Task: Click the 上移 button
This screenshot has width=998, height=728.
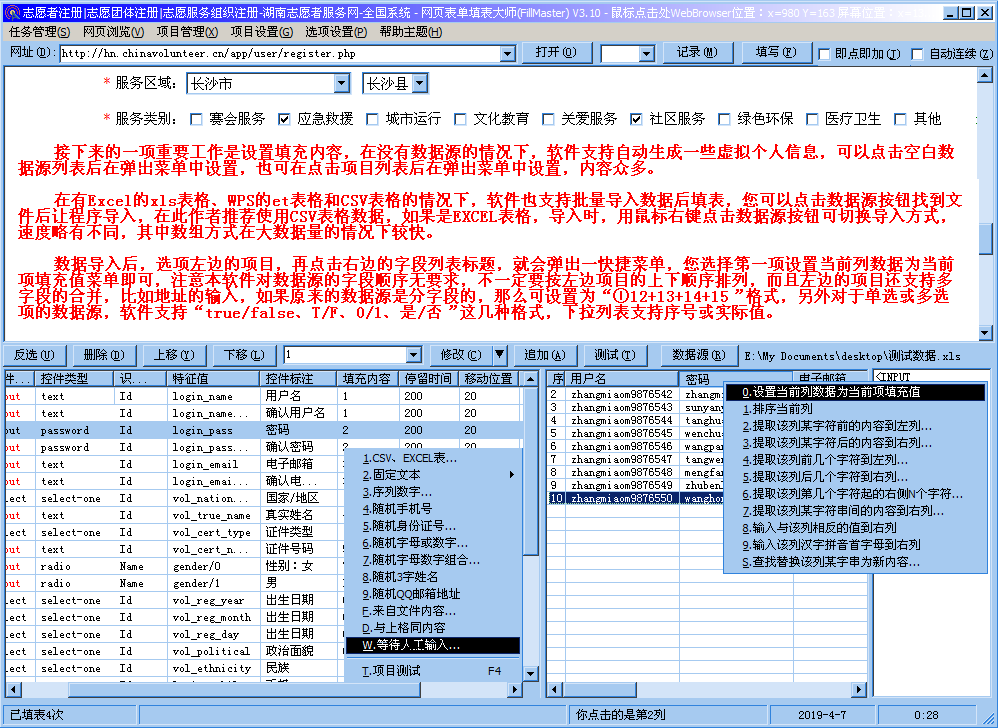Action: pos(174,355)
